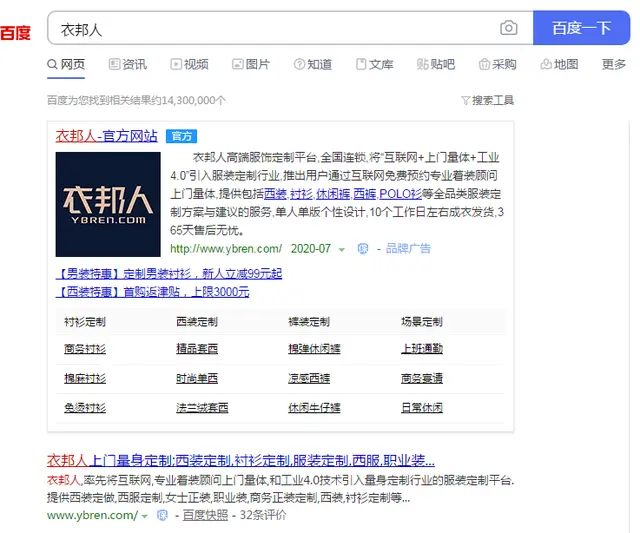Click the 采购 shopping tab icon
Viewport: 640px width, 533px height.
(x=484, y=64)
